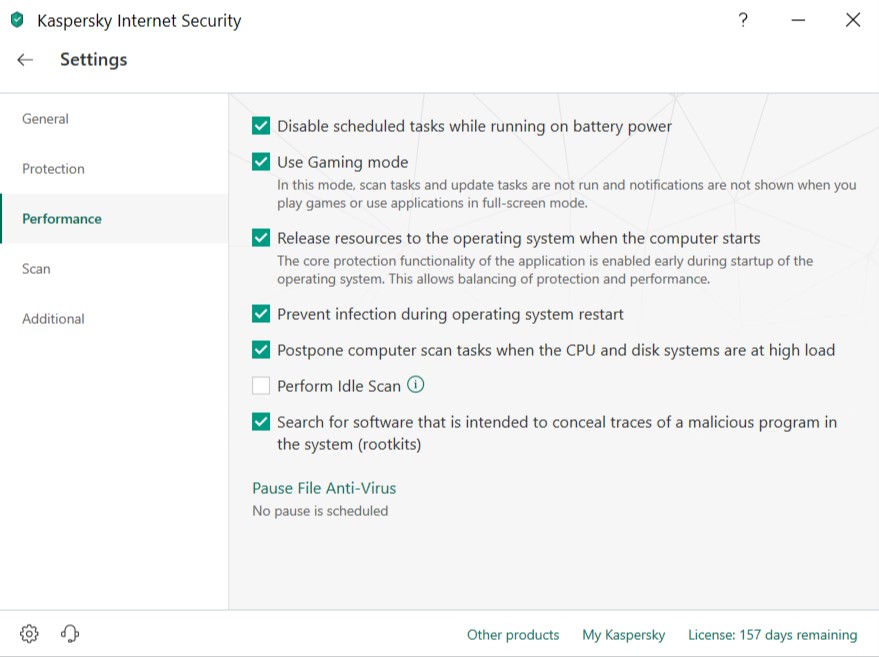Click the My Kaspersky link
The image size is (879, 657).
(x=623, y=635)
